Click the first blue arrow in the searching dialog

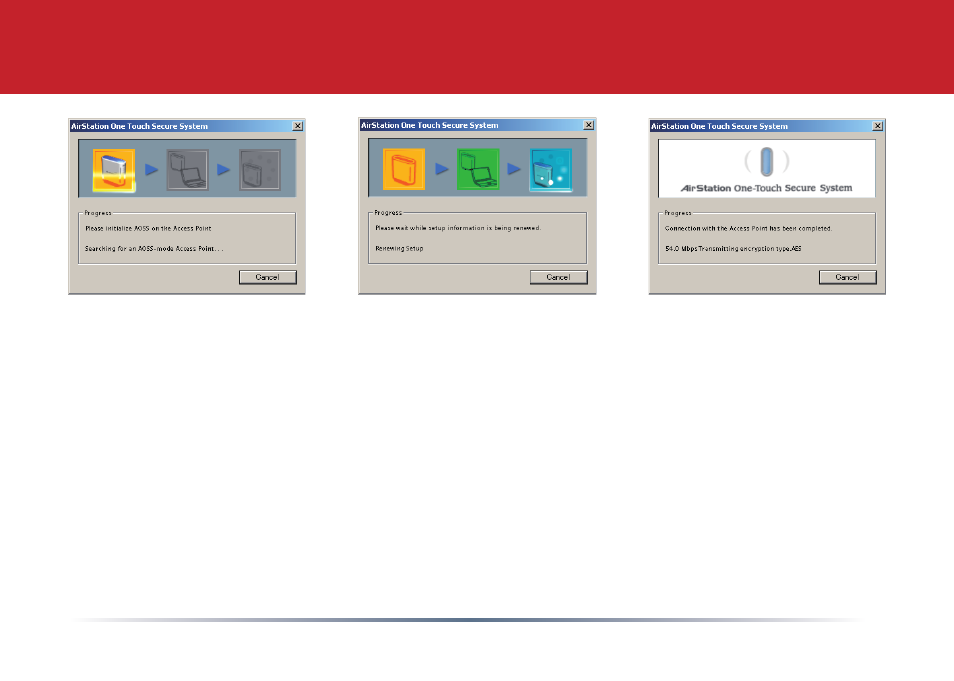(151, 170)
